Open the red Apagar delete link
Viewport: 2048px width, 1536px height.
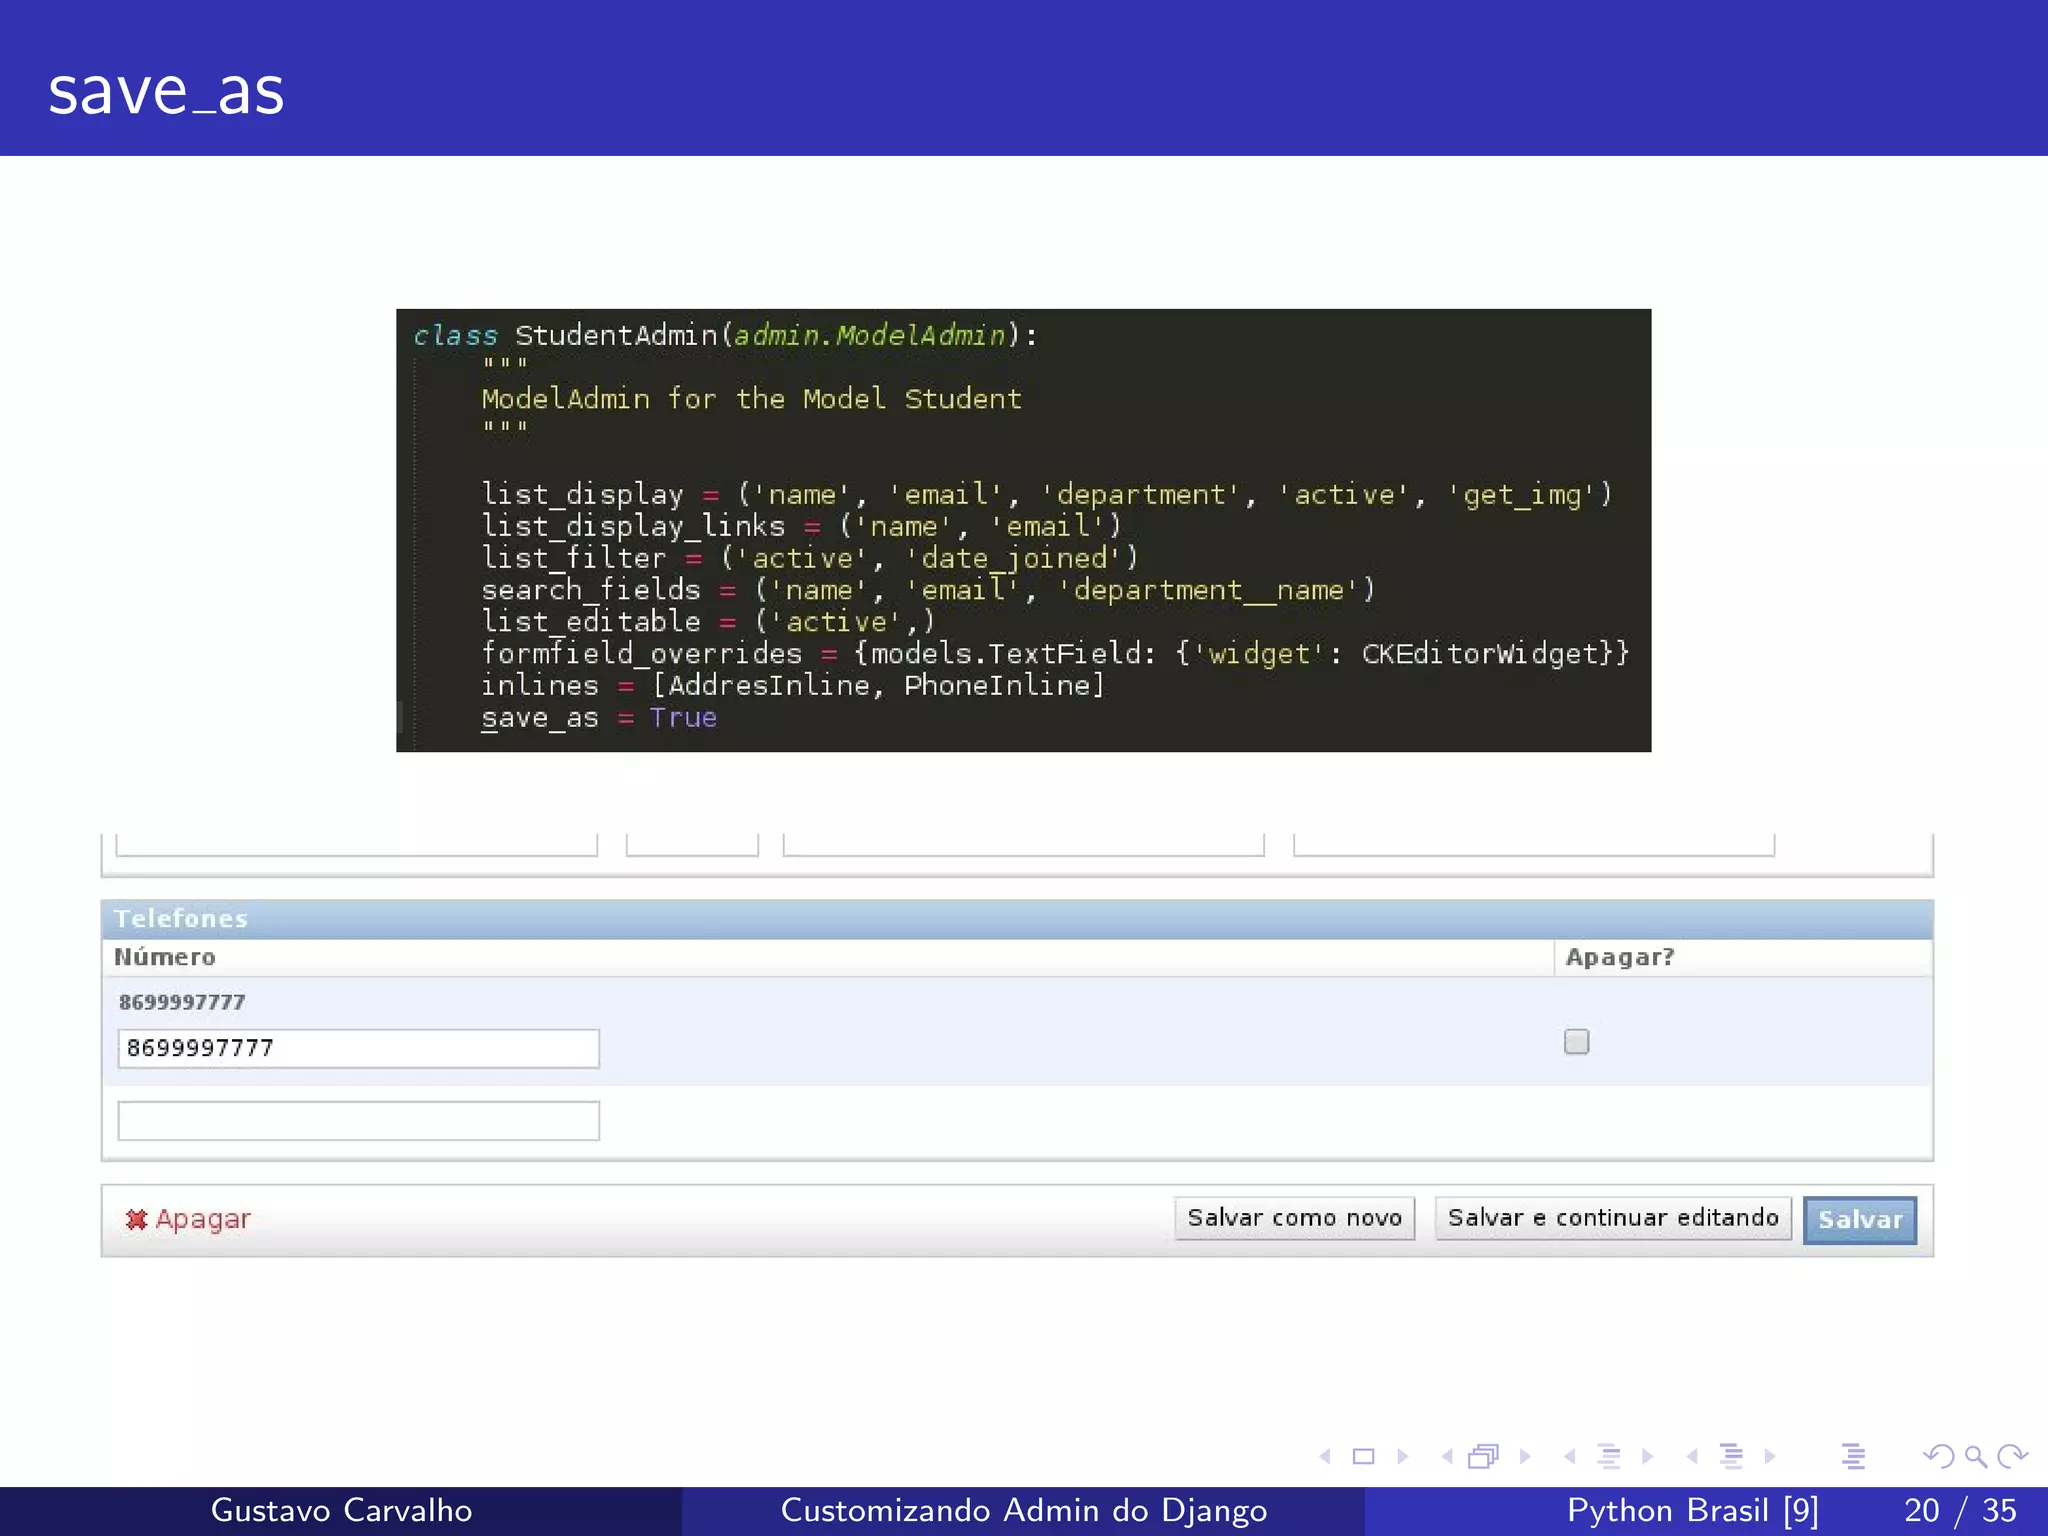[203, 1219]
